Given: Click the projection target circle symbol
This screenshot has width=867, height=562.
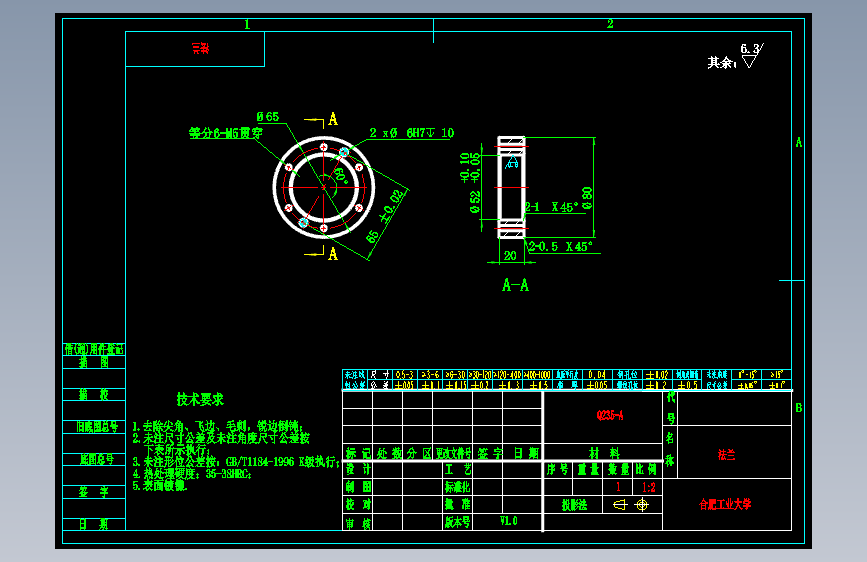Looking at the screenshot, I should tap(642, 504).
